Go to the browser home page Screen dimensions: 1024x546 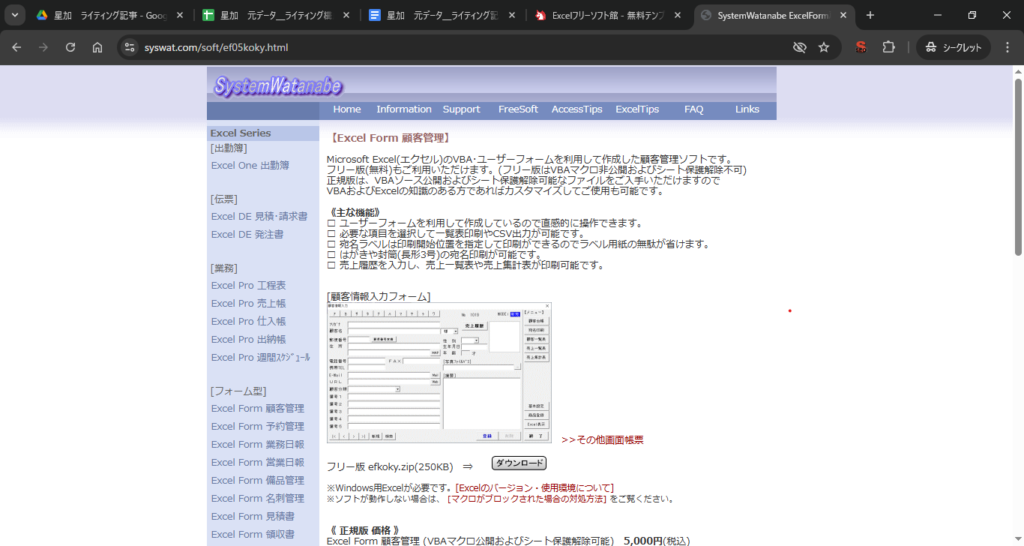97,47
